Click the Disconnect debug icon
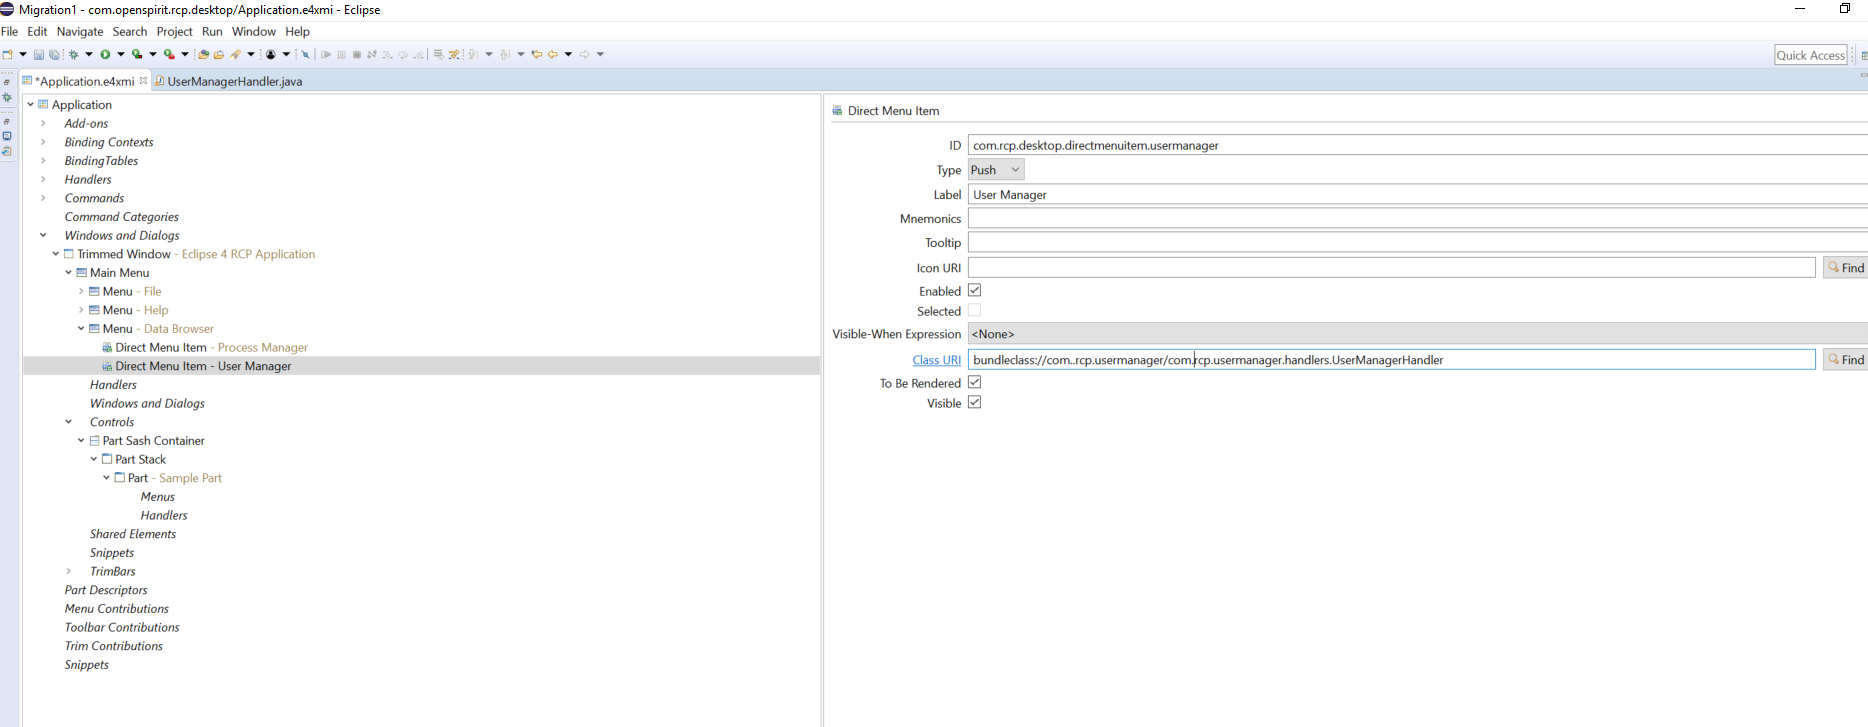Image resolution: width=1868 pixels, height=727 pixels. (372, 54)
